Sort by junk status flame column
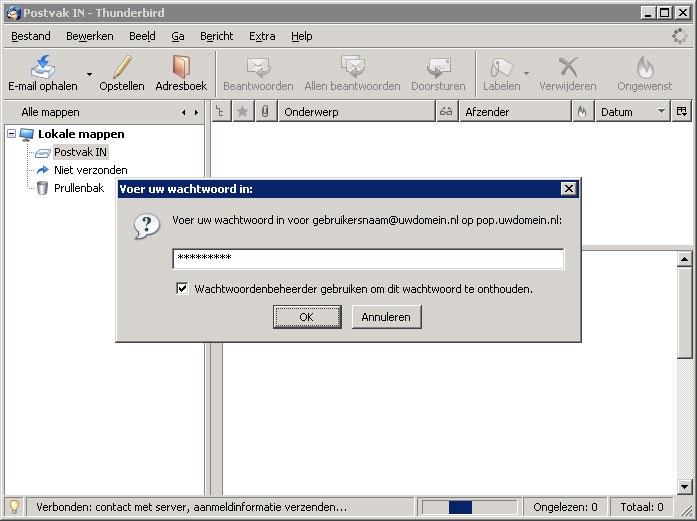 (582, 112)
